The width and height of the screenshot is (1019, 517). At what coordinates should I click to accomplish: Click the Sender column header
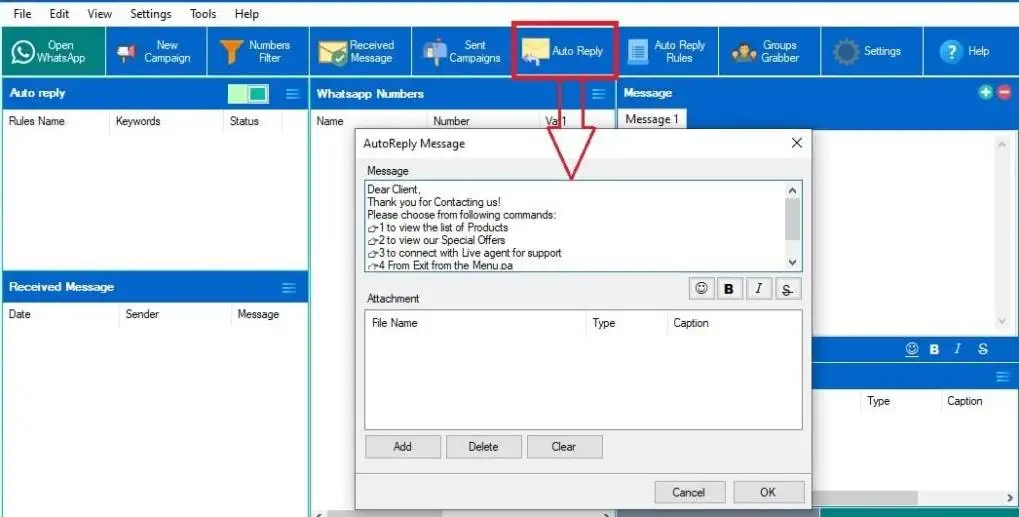click(x=142, y=314)
